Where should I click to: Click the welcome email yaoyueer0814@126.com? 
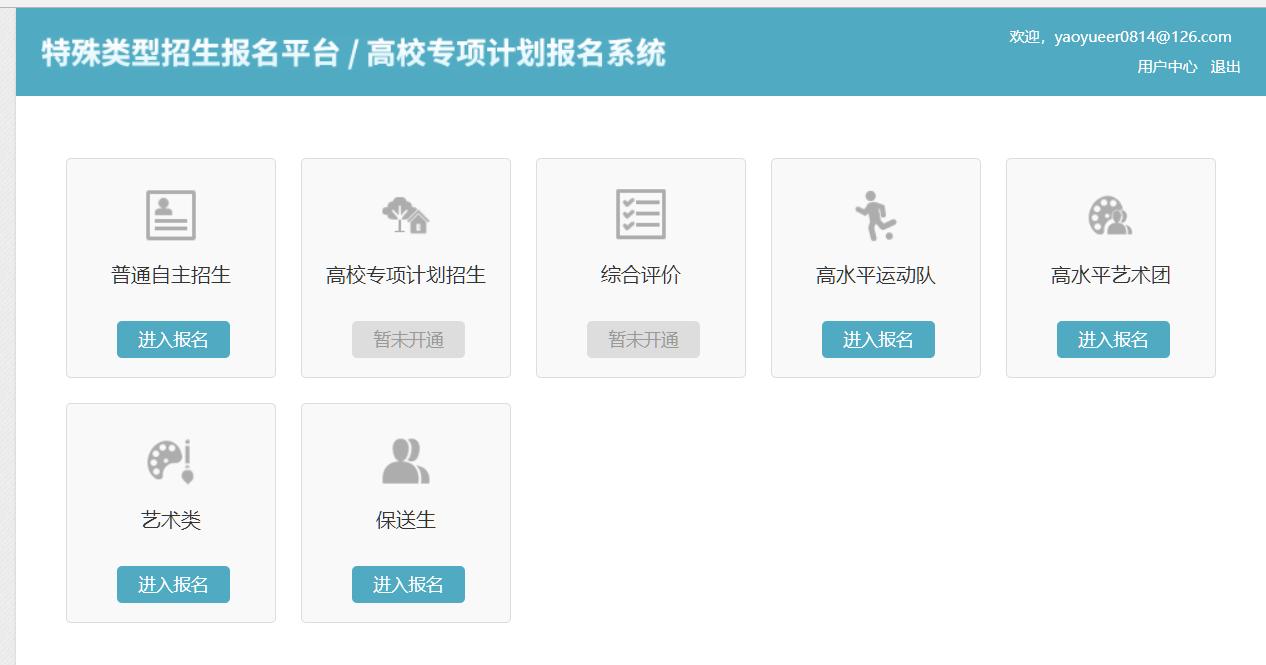click(x=1143, y=36)
